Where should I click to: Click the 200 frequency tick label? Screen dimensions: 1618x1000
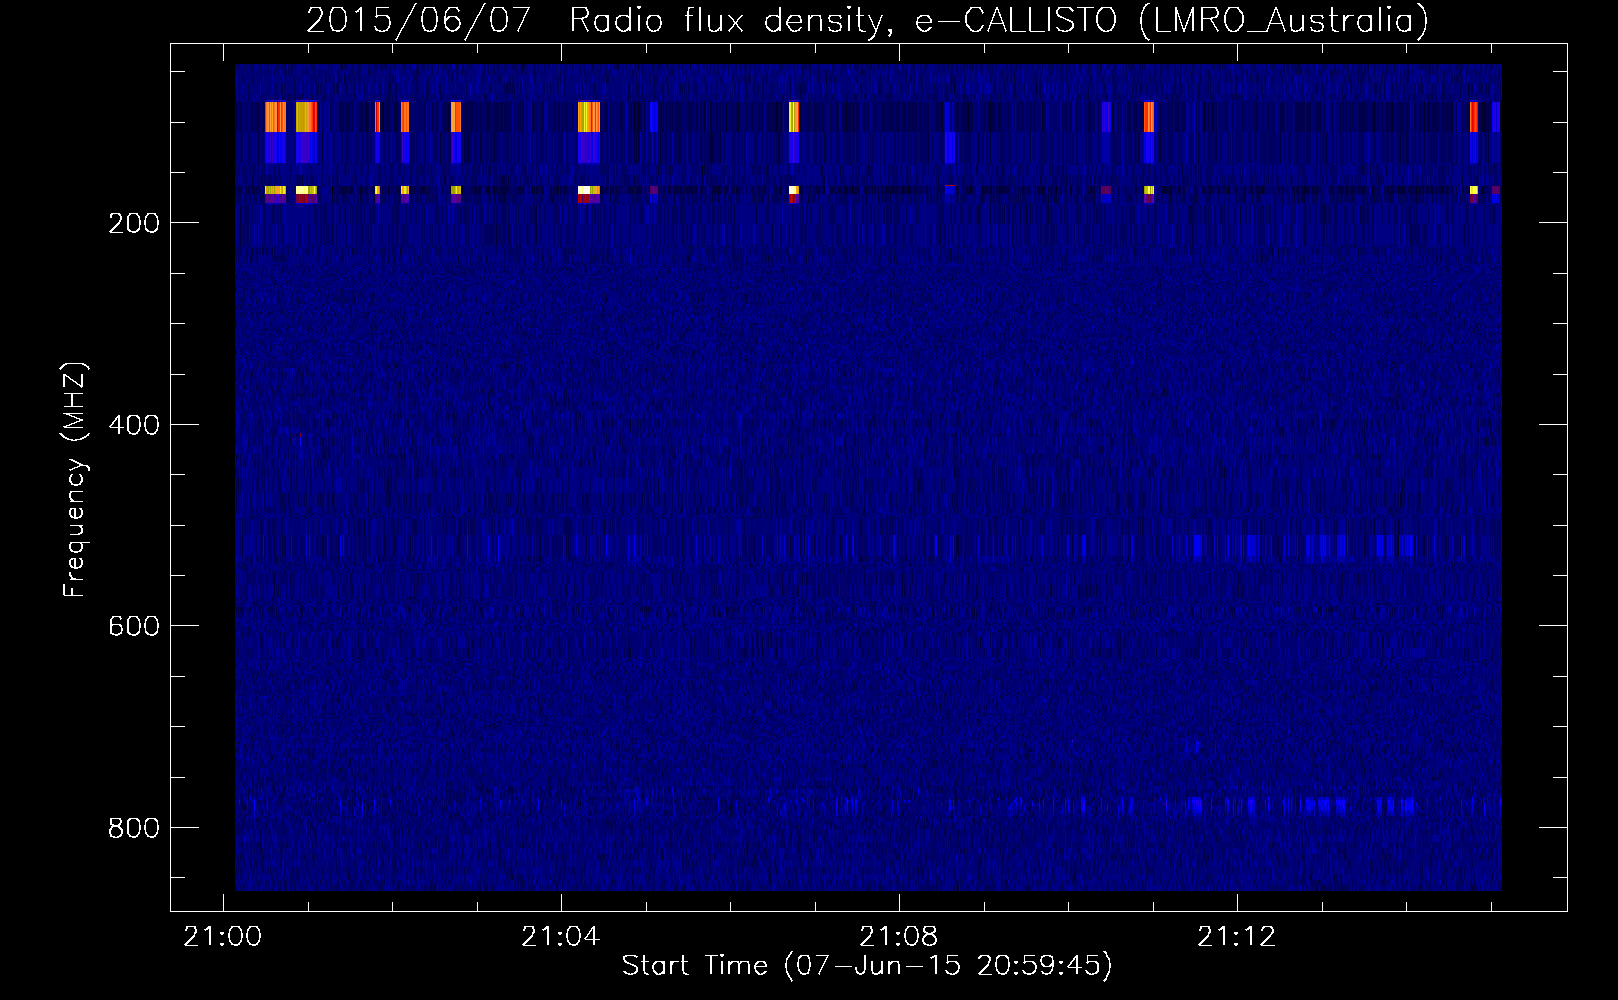pos(133,223)
